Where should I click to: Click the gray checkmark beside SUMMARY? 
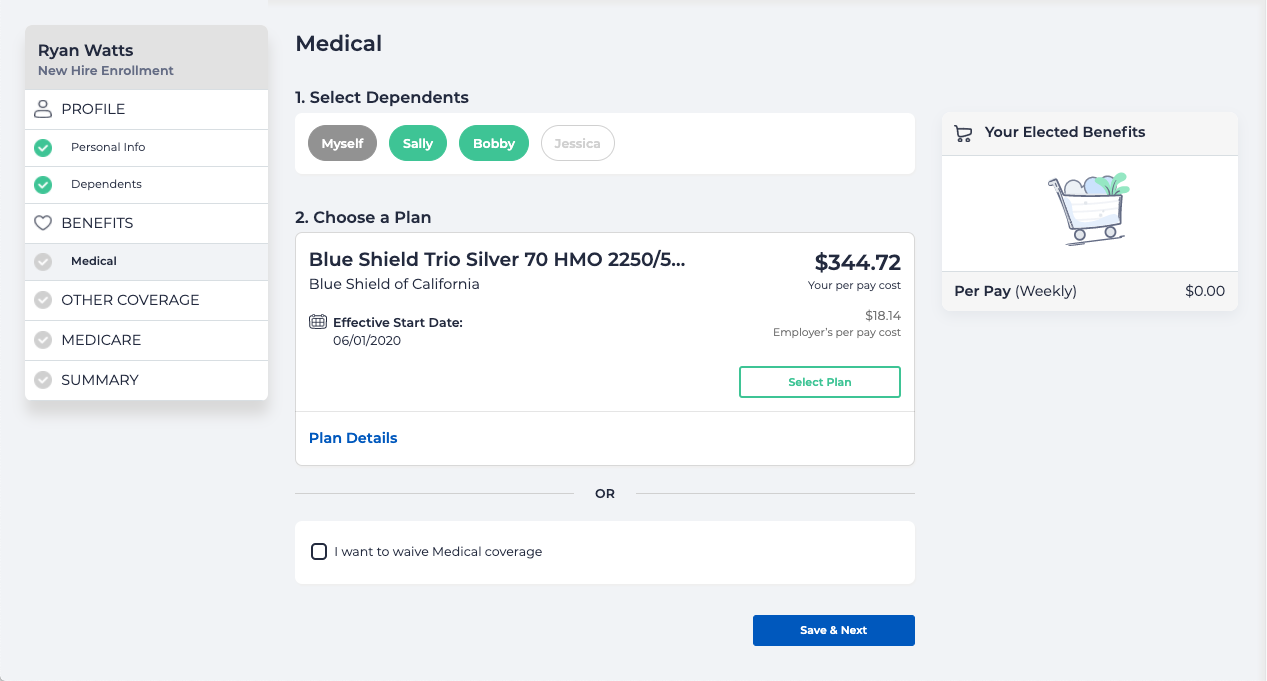point(42,380)
